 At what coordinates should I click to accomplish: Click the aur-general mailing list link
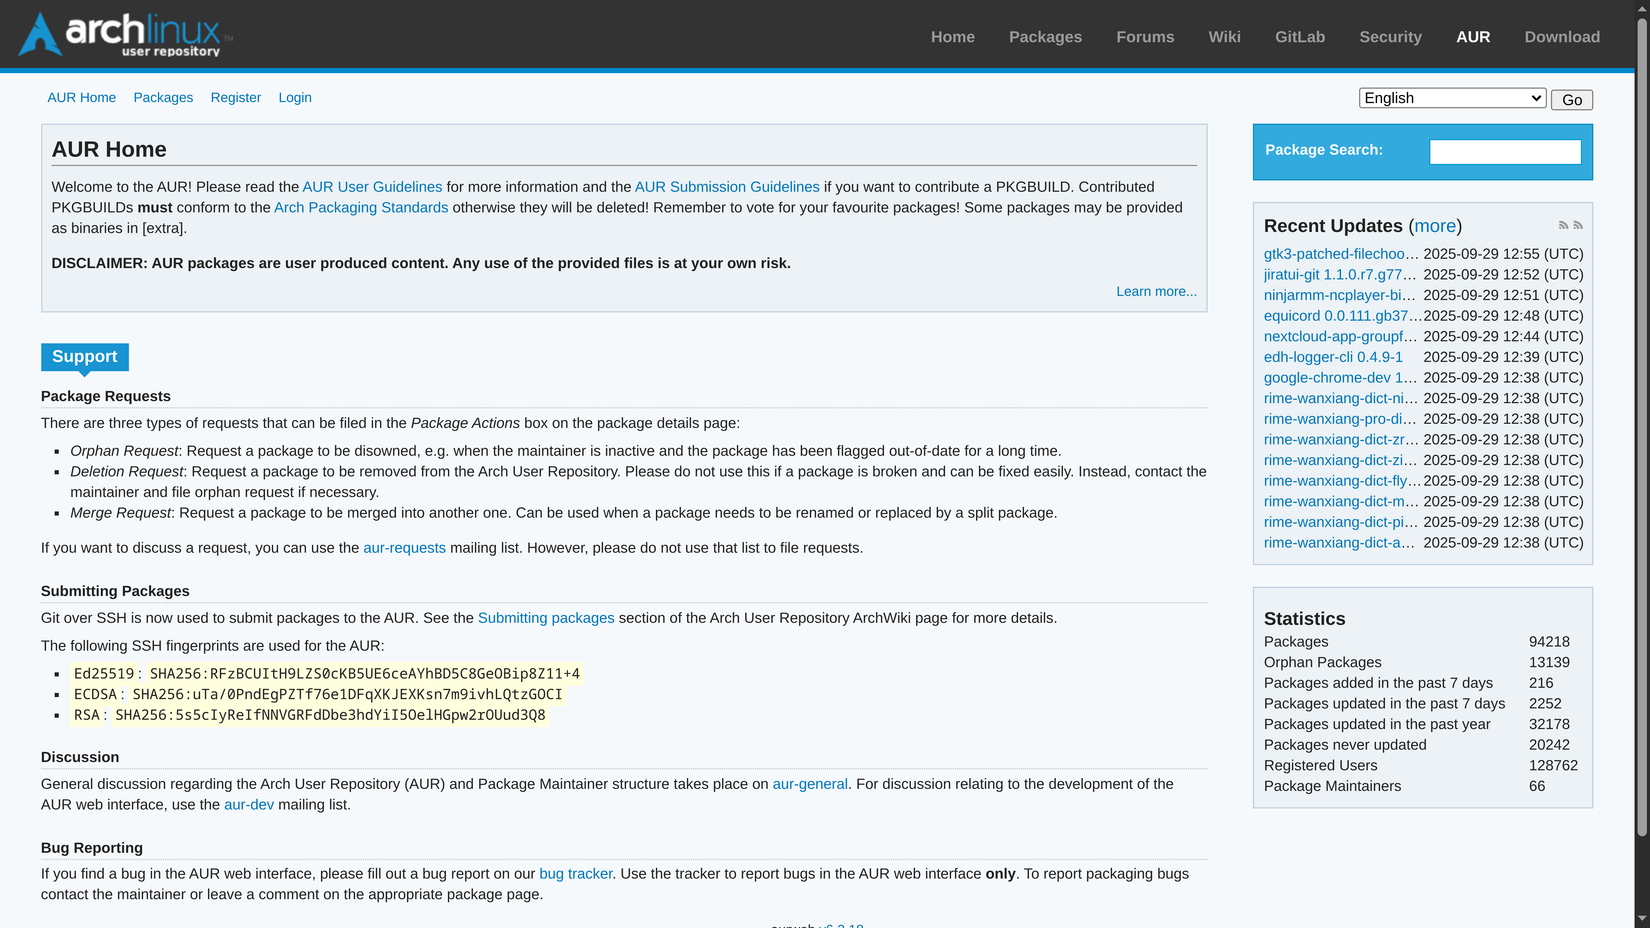[x=810, y=784]
